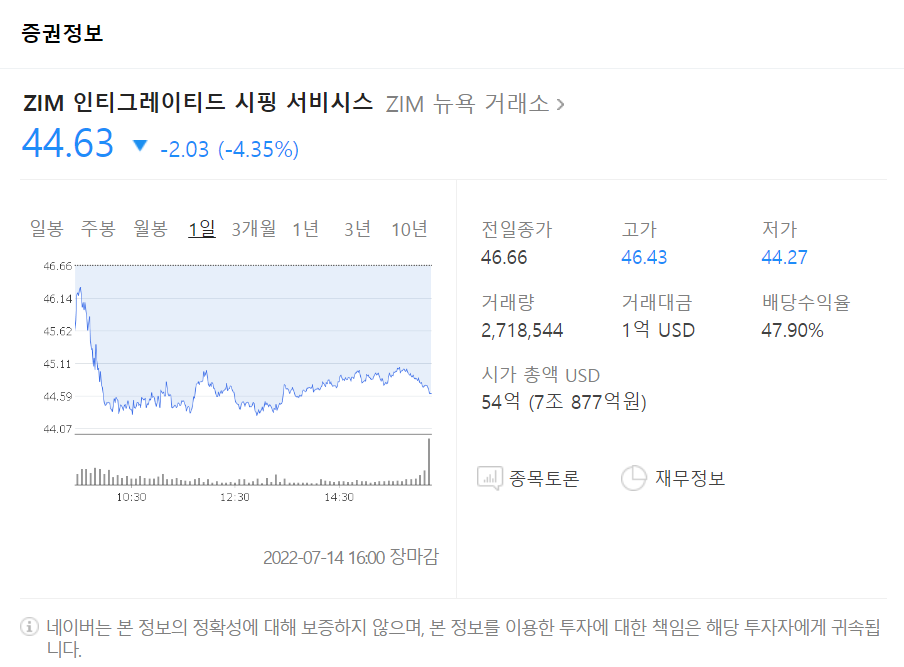The height and width of the screenshot is (667, 904).
Task: Select the 3개월 chart period tab
Action: click(254, 229)
